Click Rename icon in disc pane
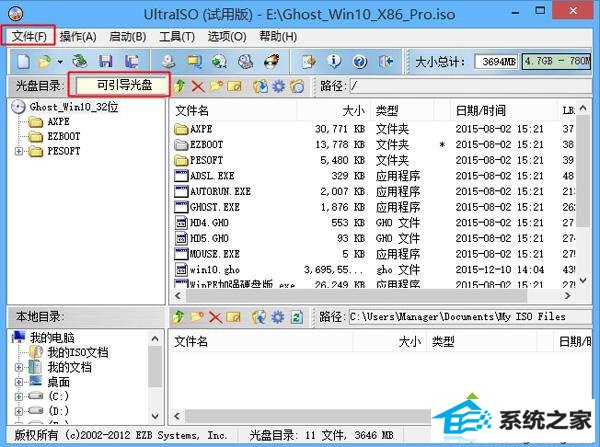This screenshot has height=447, width=600. [x=234, y=86]
